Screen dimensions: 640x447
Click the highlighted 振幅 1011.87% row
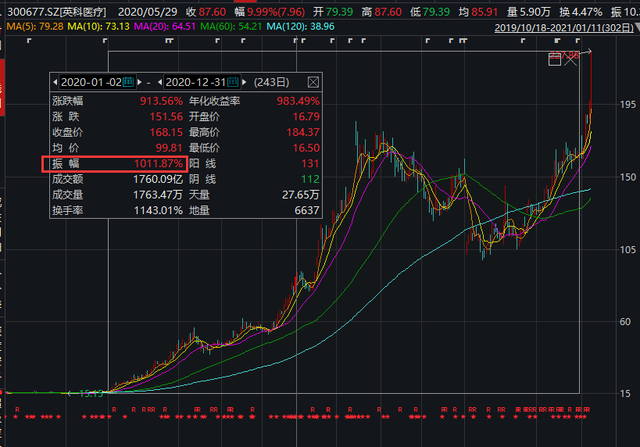point(115,164)
